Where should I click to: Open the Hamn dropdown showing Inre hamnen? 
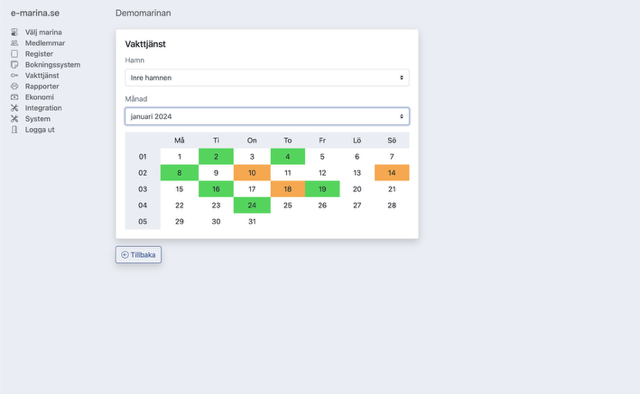pyautogui.click(x=267, y=78)
